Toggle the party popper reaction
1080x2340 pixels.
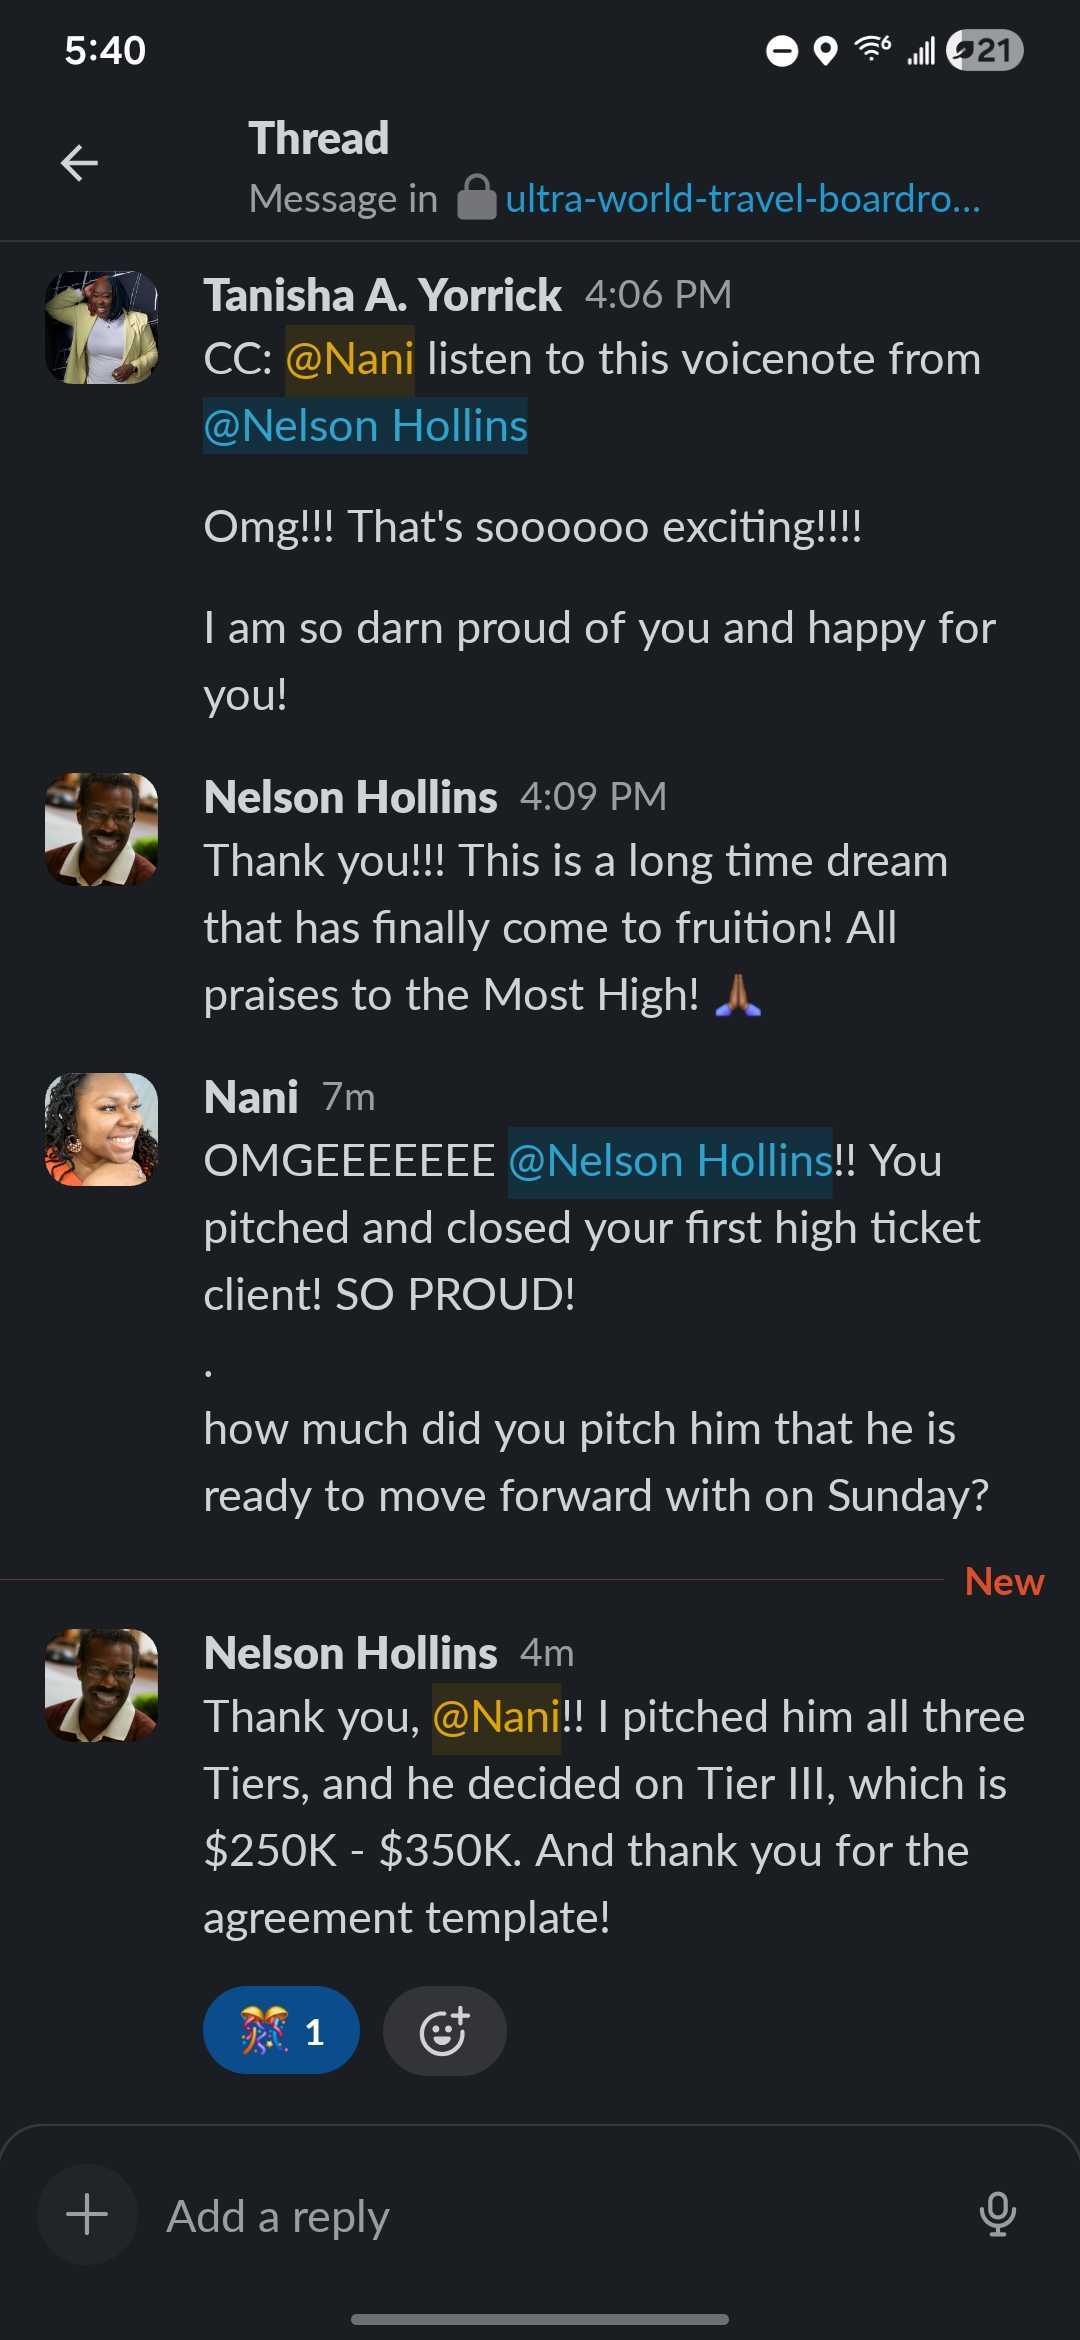click(281, 2031)
